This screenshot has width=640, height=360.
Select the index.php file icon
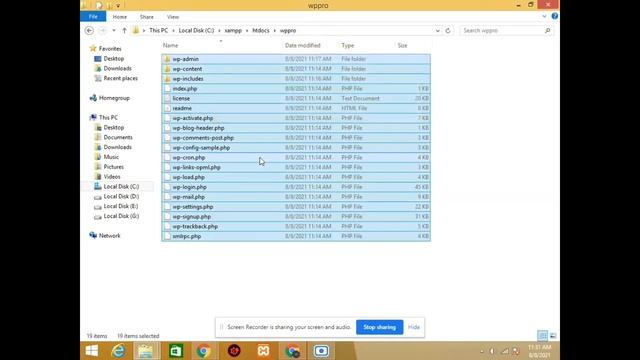[167, 89]
